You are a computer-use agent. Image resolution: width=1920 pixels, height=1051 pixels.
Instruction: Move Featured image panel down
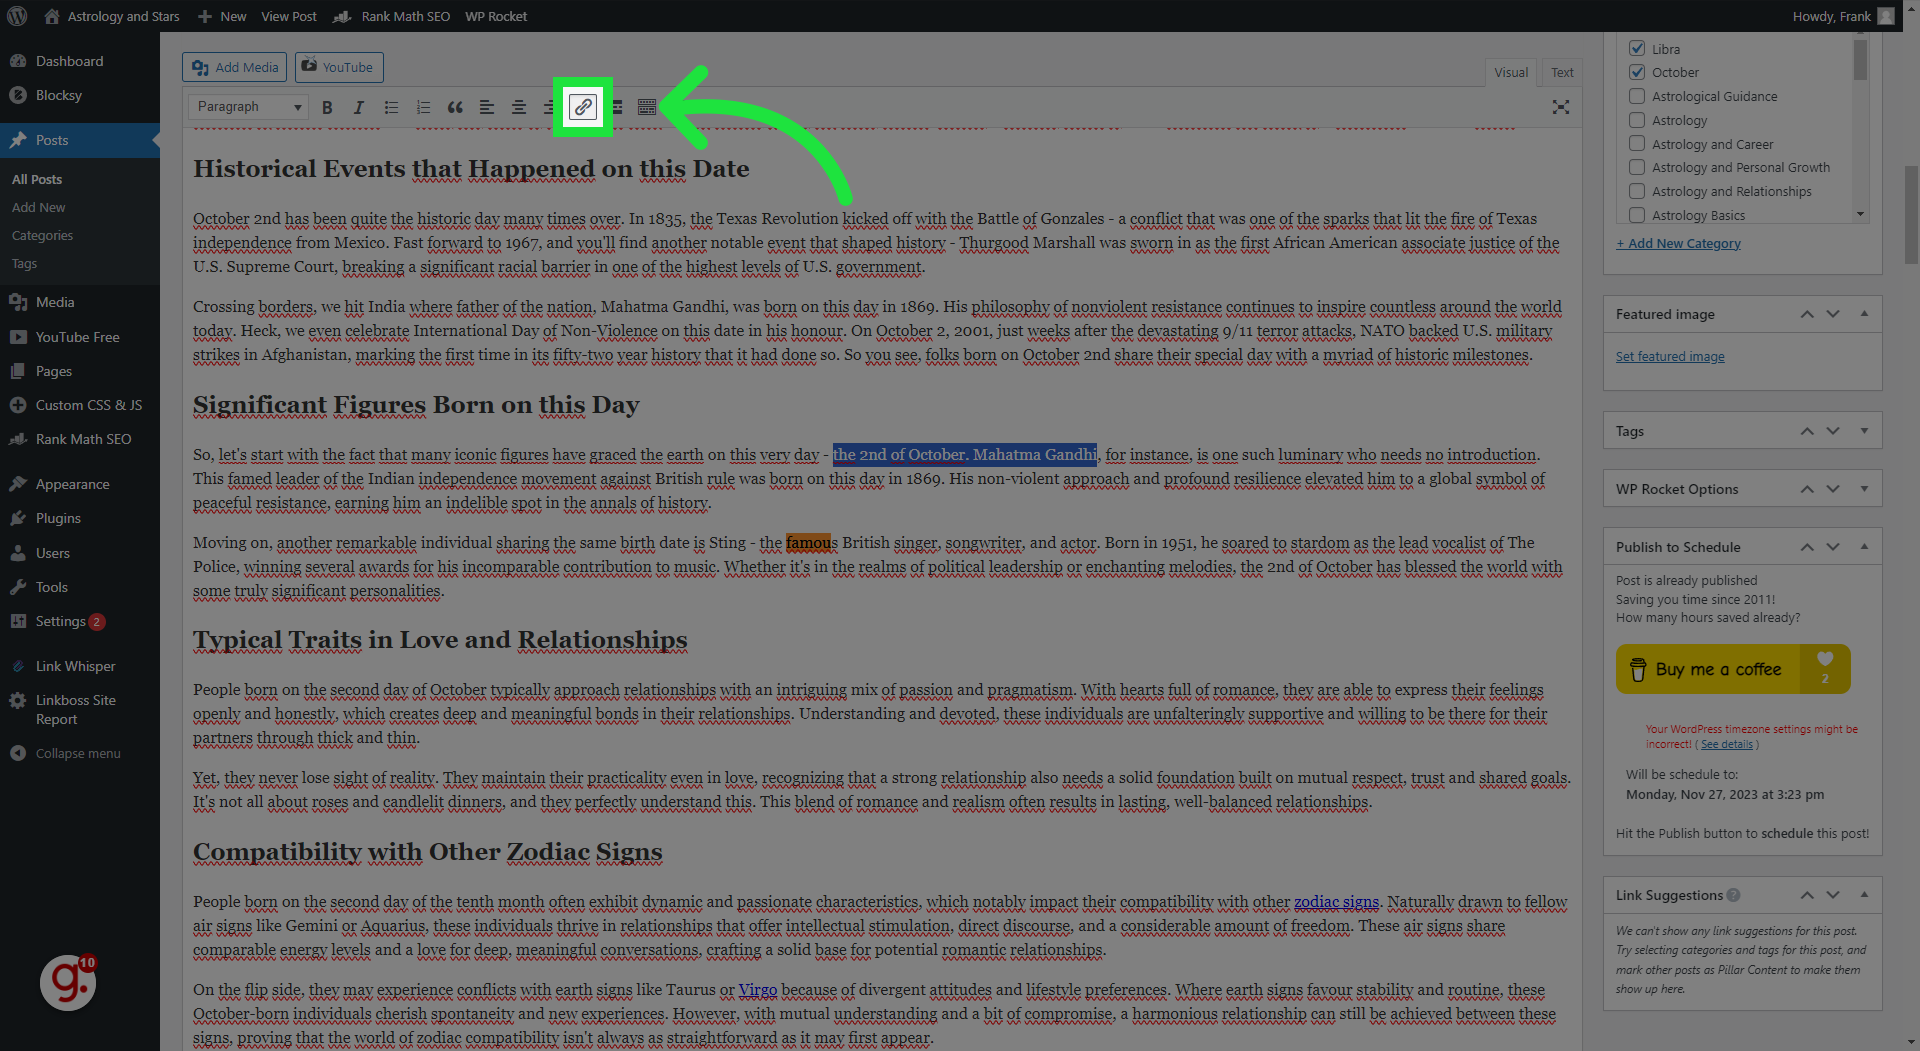1833,314
